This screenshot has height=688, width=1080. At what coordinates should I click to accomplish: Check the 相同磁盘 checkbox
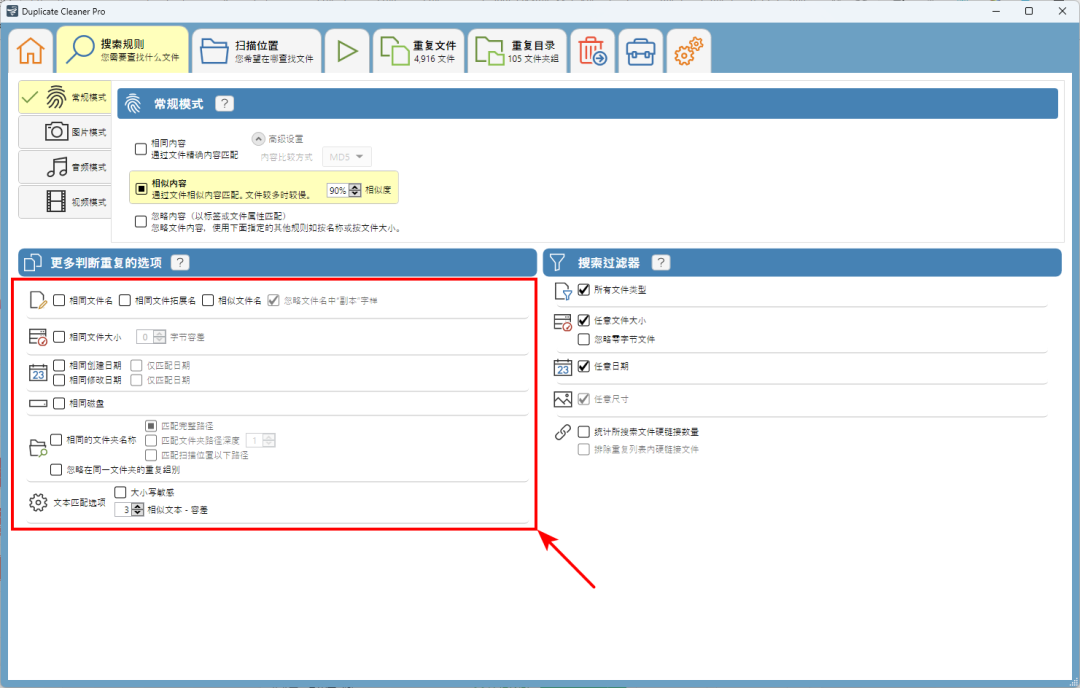[x=59, y=403]
